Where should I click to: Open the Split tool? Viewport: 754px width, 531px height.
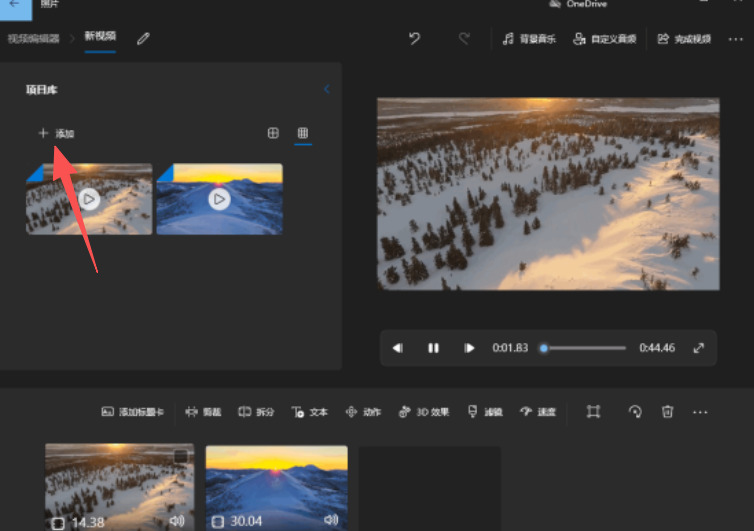pyautogui.click(x=256, y=412)
